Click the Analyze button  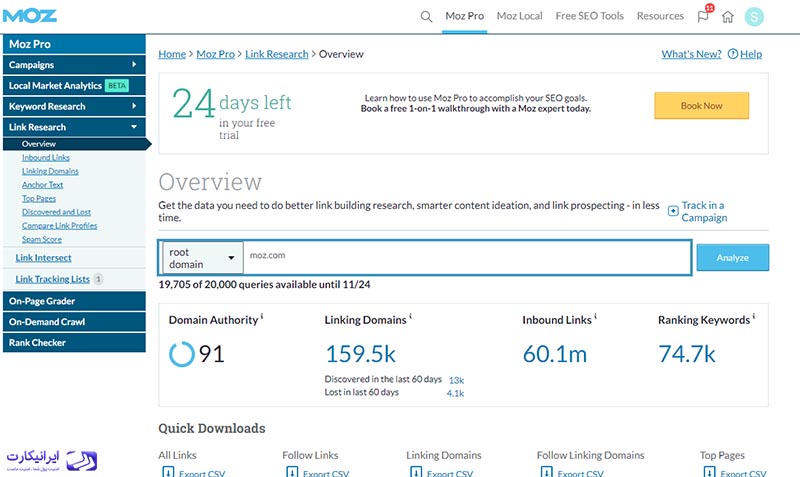pos(733,258)
